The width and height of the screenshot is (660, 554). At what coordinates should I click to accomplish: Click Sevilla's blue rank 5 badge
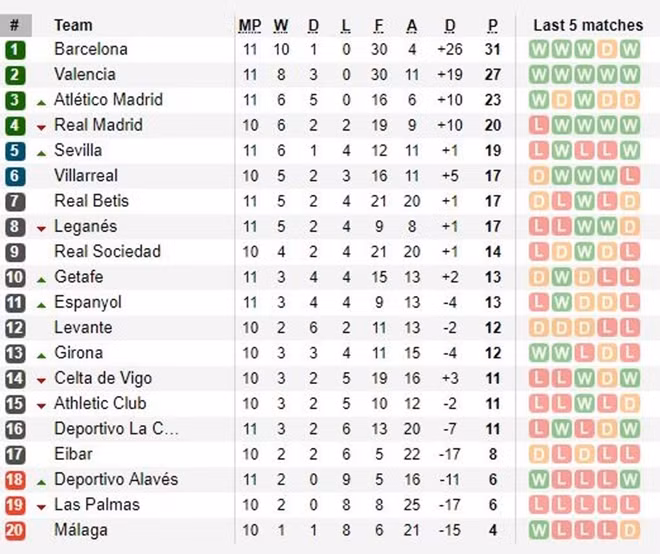tap(15, 151)
